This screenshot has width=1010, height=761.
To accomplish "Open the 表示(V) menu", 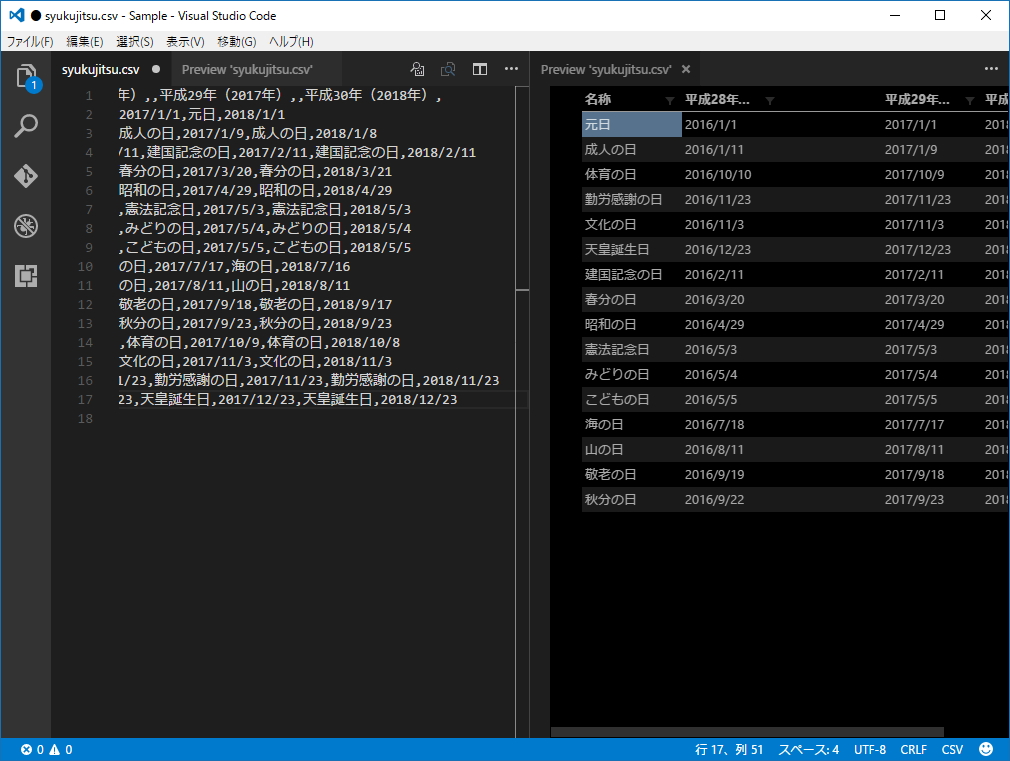I will coord(185,41).
